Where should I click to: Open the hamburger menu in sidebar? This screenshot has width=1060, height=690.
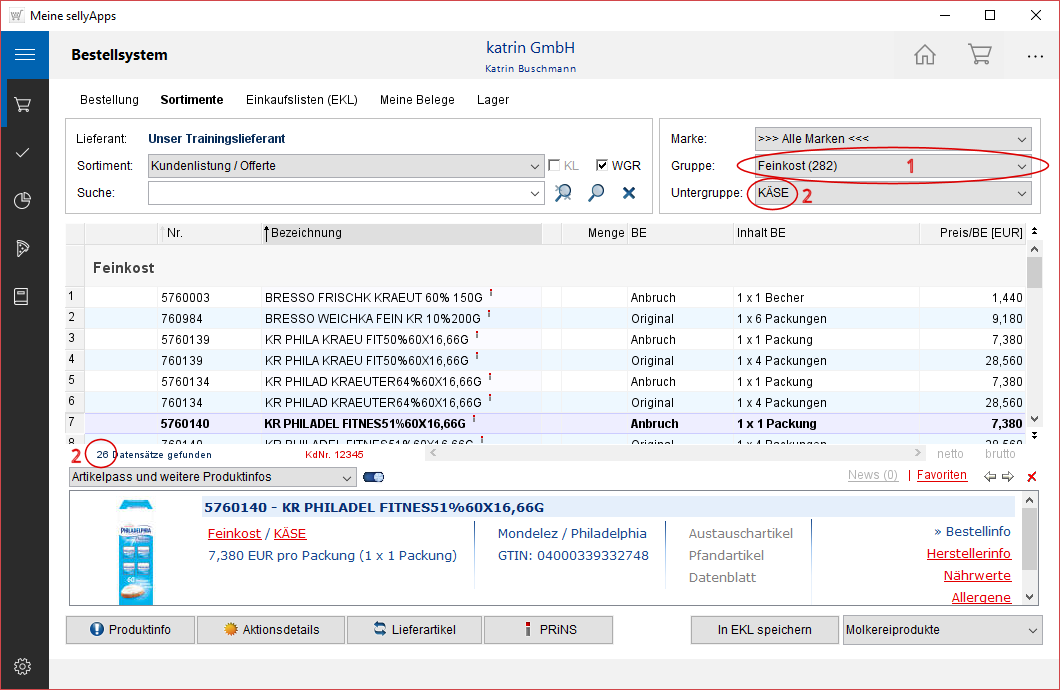(x=24, y=55)
